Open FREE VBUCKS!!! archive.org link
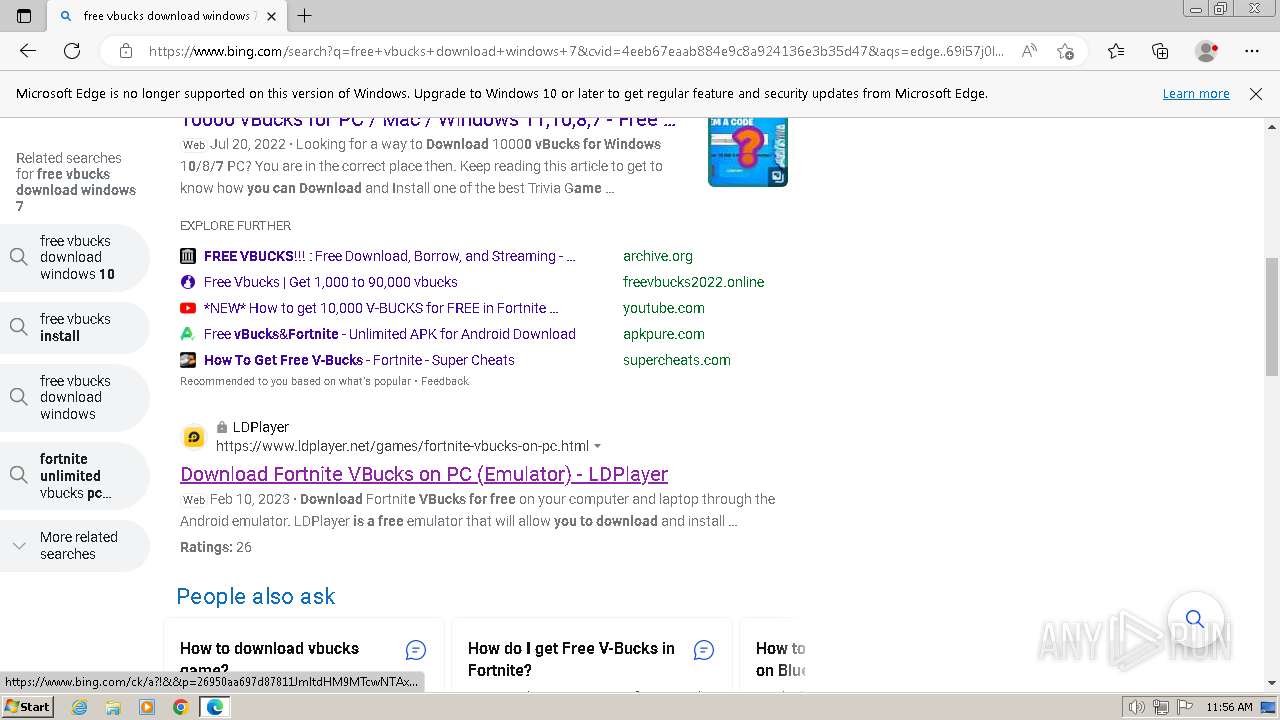The image size is (1280, 720). (x=390, y=256)
